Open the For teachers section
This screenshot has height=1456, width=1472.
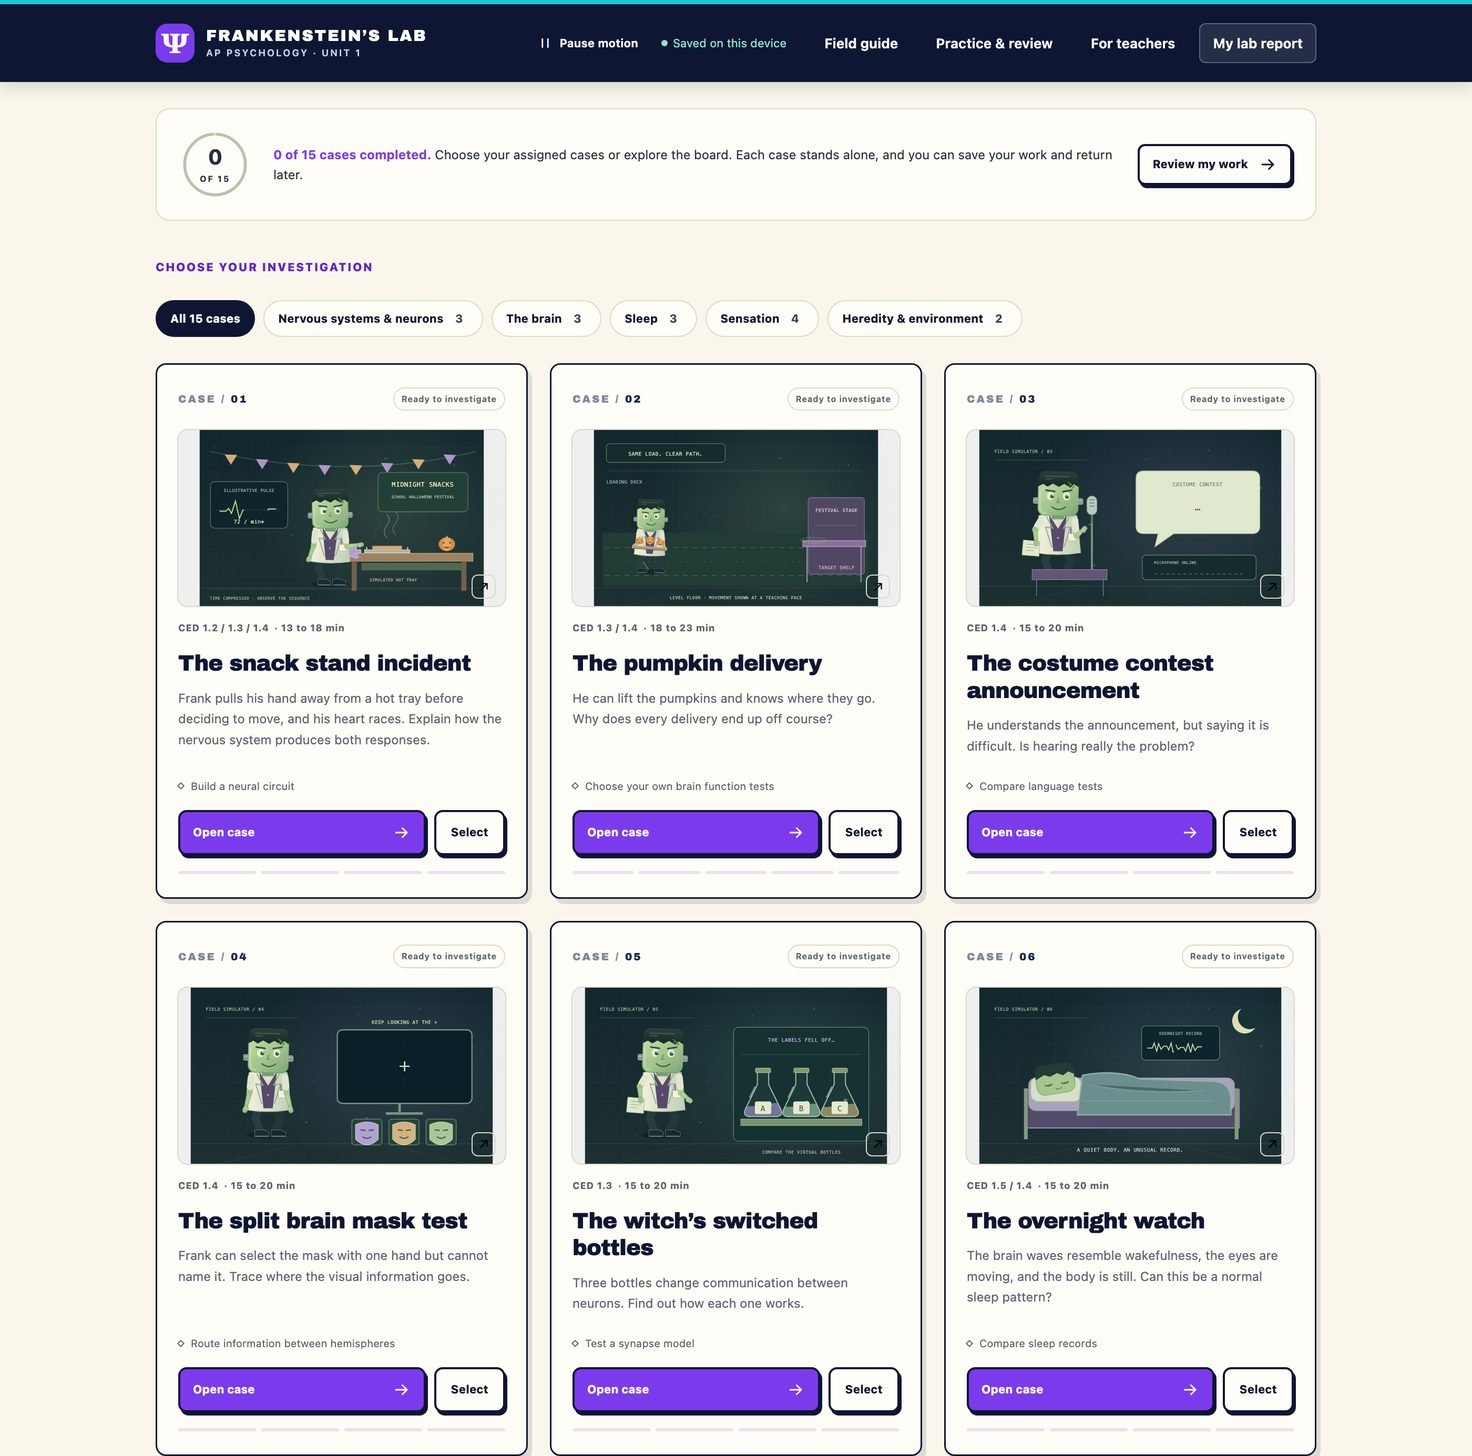pos(1133,43)
